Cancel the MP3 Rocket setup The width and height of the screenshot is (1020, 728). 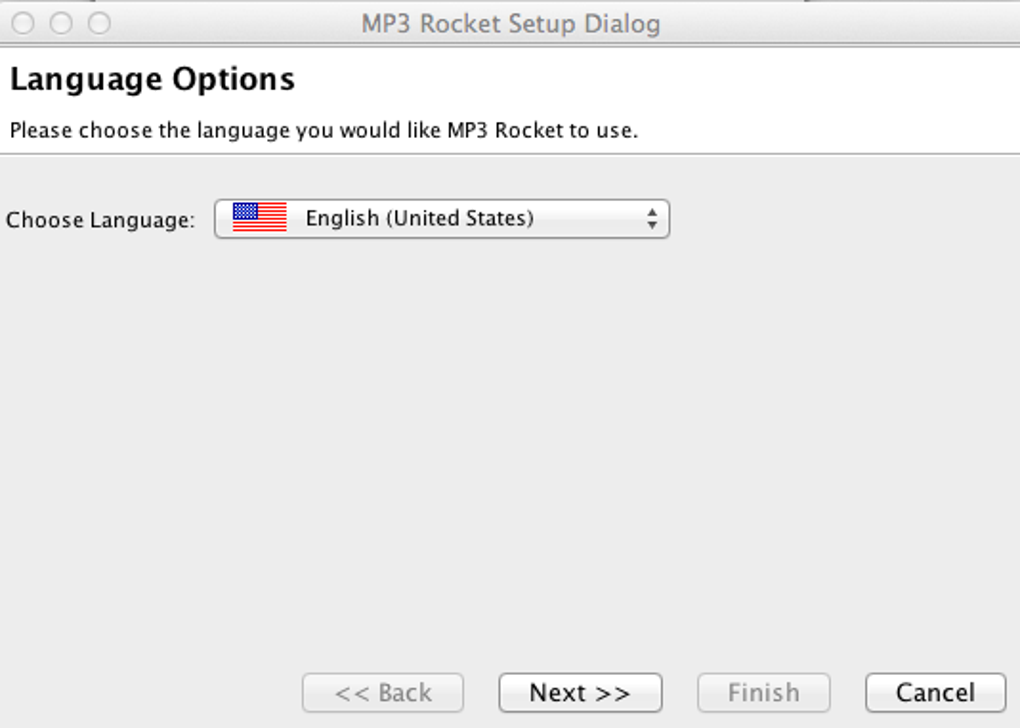tap(935, 693)
